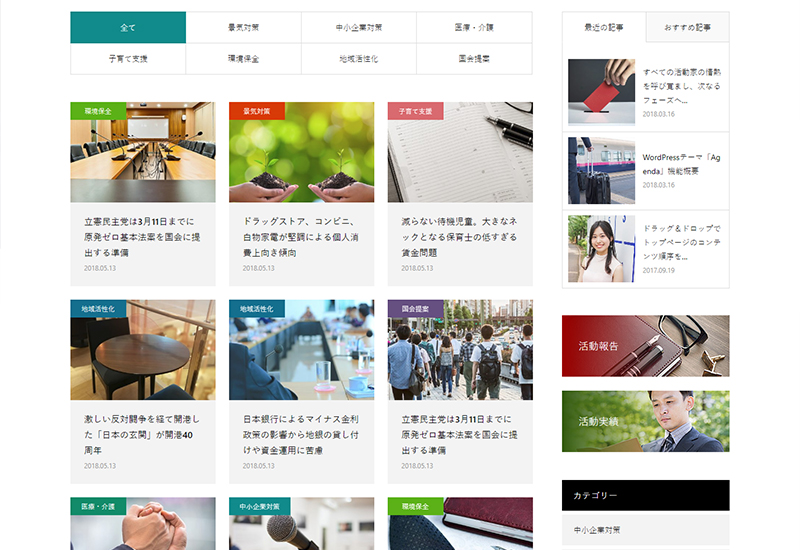Click the 環境保全 label on the conference room card
Screen dimensions: 800x550
click(x=98, y=111)
